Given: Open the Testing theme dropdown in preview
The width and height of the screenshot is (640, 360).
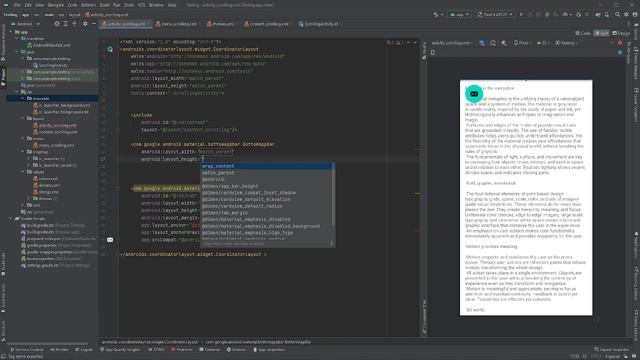Looking at the screenshot, I should click(x=567, y=43).
